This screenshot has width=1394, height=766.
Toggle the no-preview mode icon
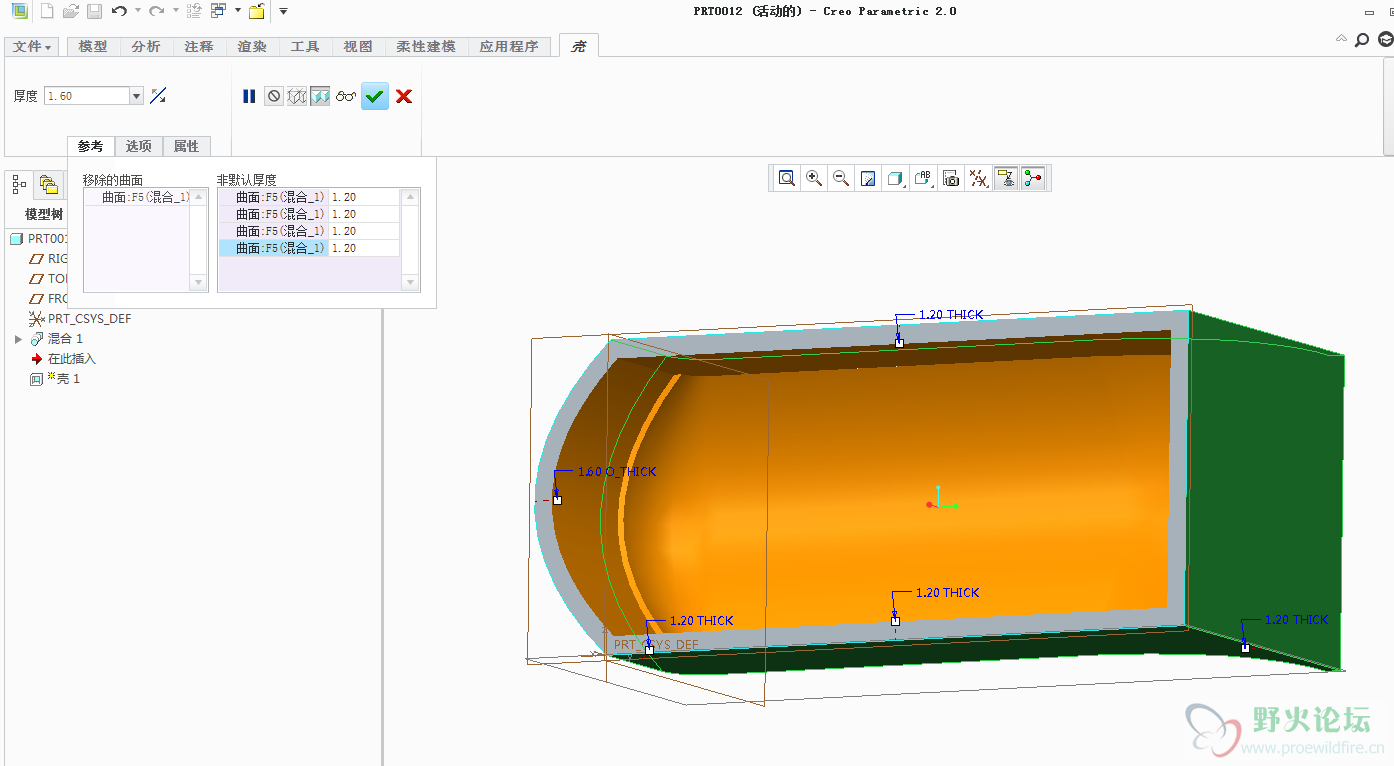[274, 96]
